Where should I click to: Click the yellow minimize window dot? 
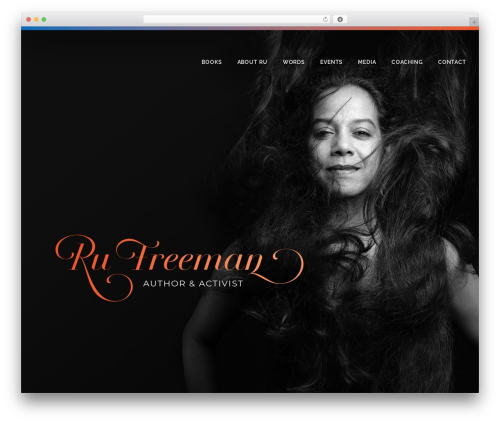click(x=36, y=20)
